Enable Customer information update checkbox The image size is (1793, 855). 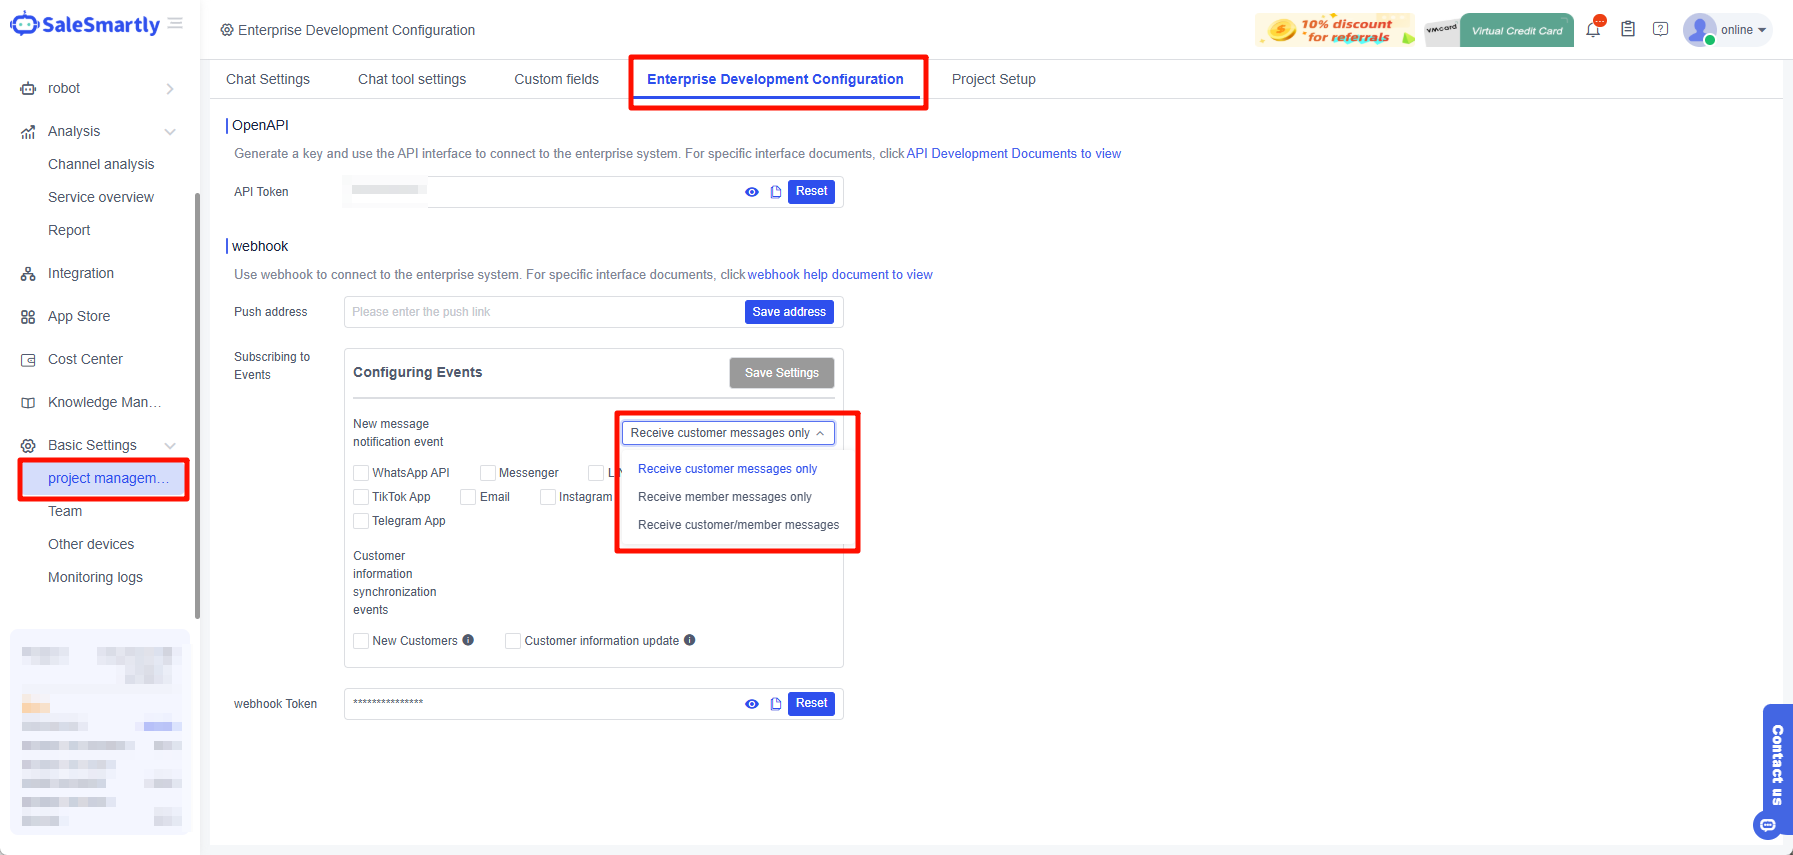(513, 641)
